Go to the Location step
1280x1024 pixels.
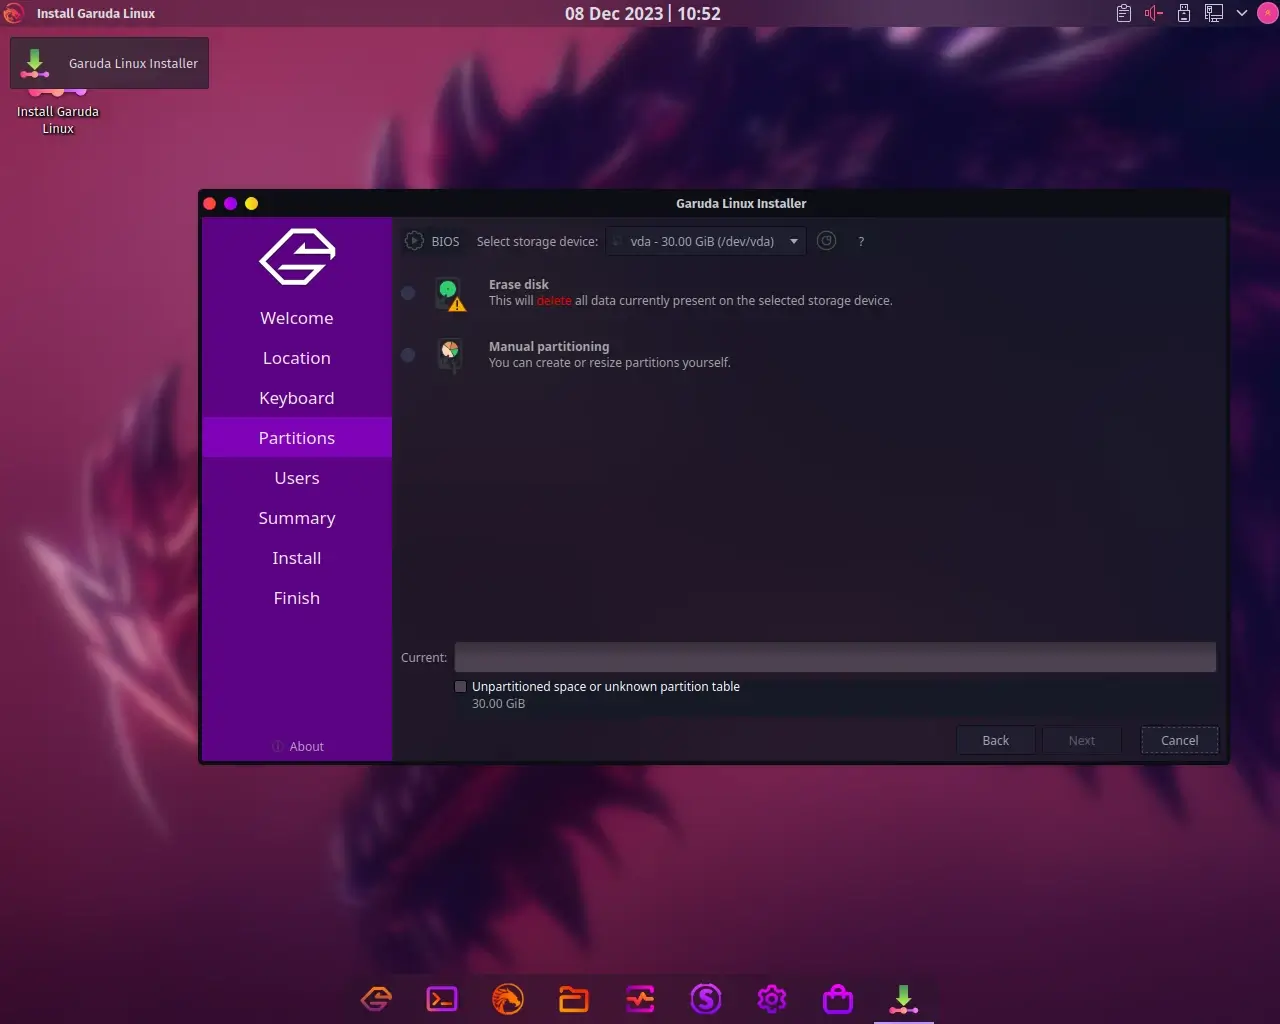pos(297,358)
